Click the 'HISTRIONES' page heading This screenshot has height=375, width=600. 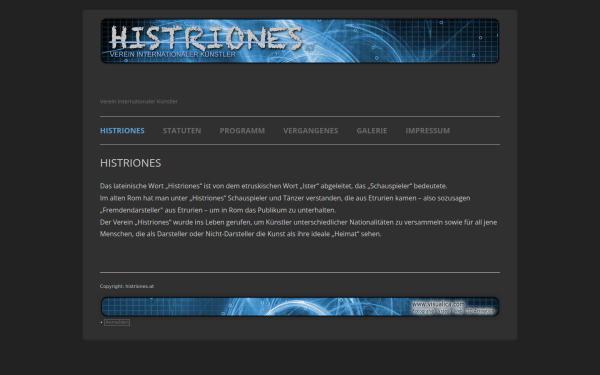pyautogui.click(x=130, y=163)
